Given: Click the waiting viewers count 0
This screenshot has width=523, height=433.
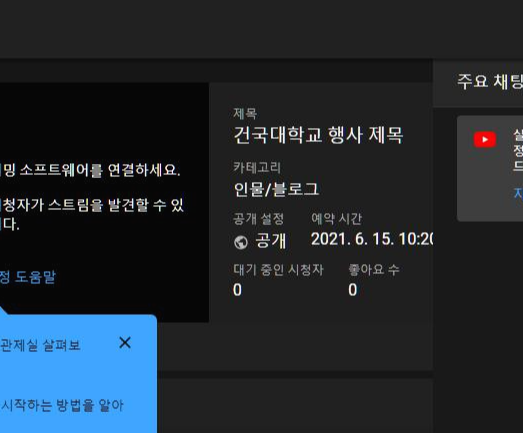Looking at the screenshot, I should pyautogui.click(x=237, y=290).
